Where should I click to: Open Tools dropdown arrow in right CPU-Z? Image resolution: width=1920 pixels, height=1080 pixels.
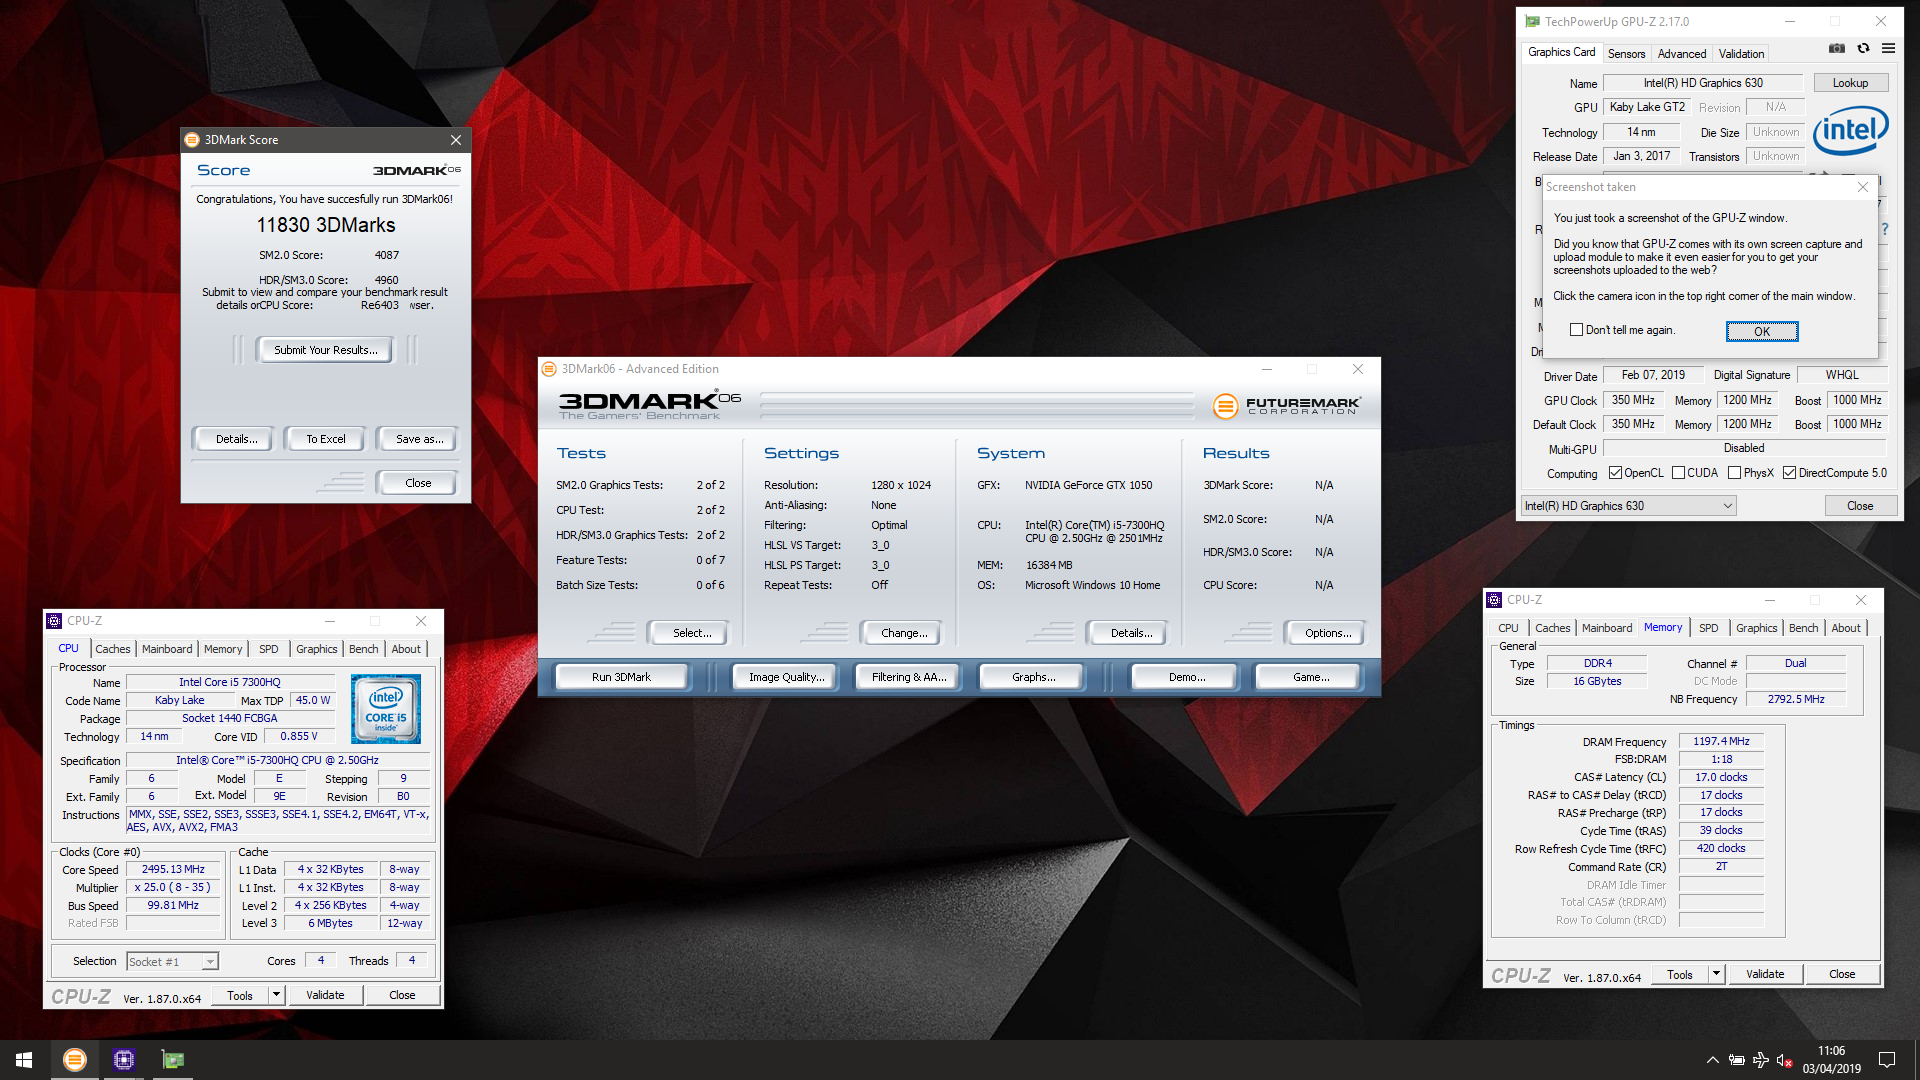tap(1716, 974)
